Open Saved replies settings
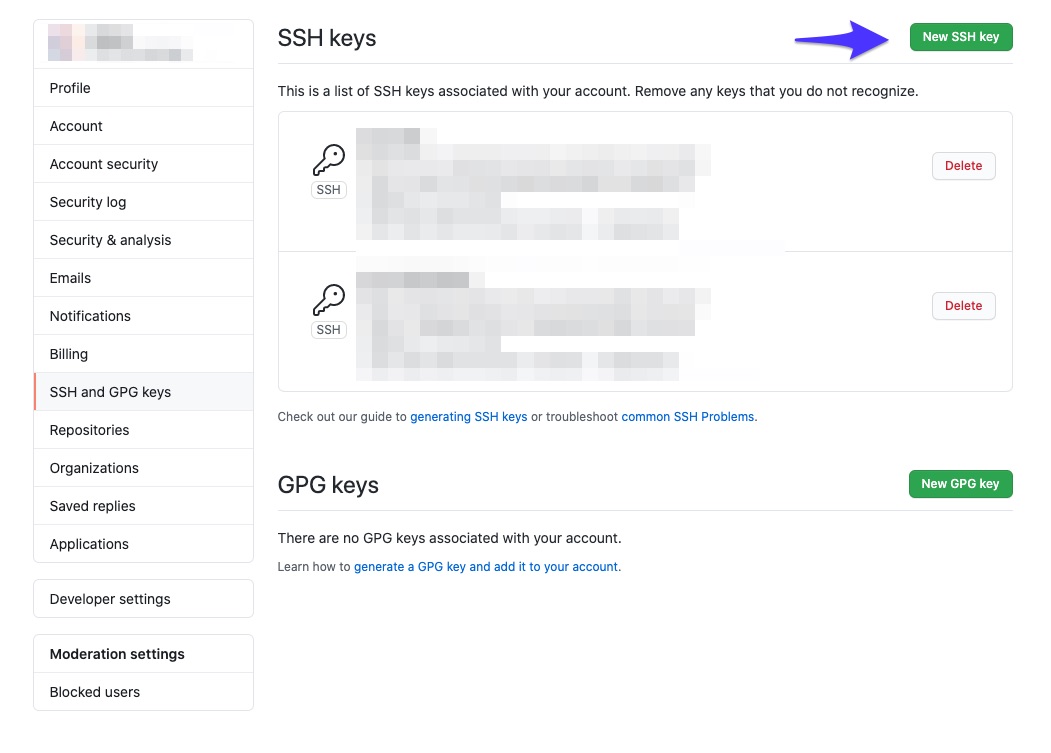1051x753 pixels. pos(92,505)
